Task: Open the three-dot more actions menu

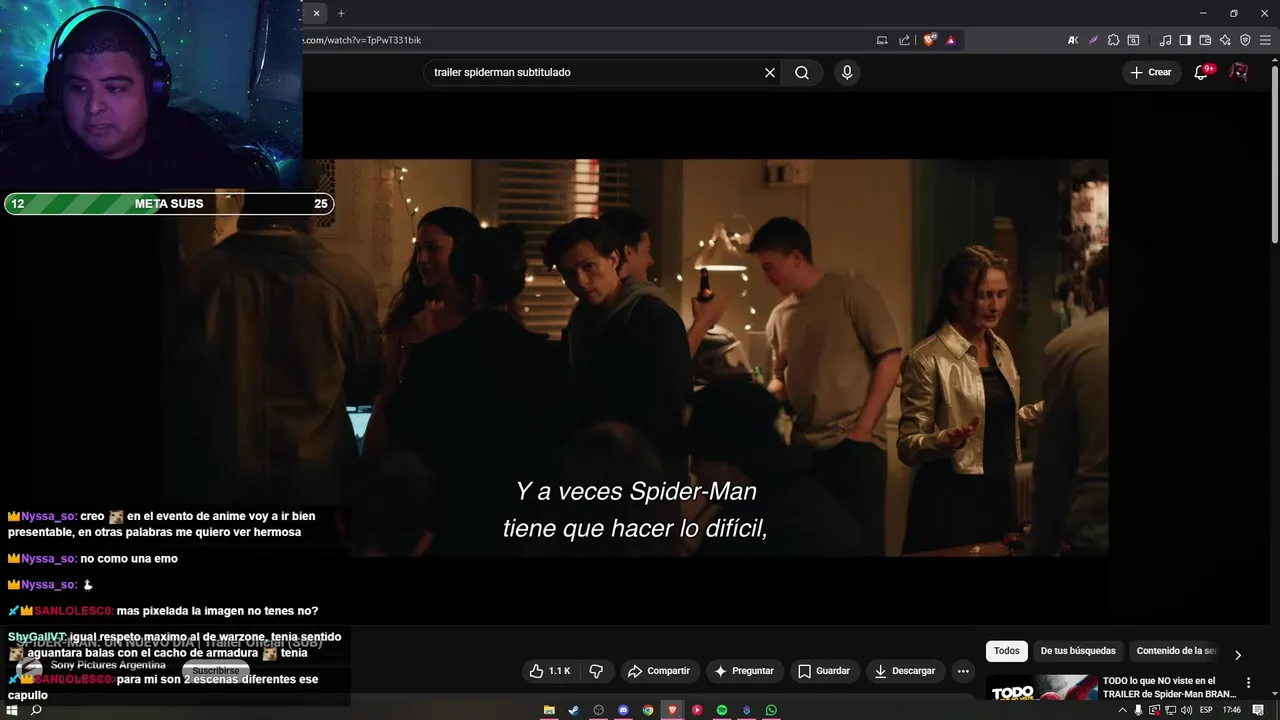Action: (x=963, y=671)
